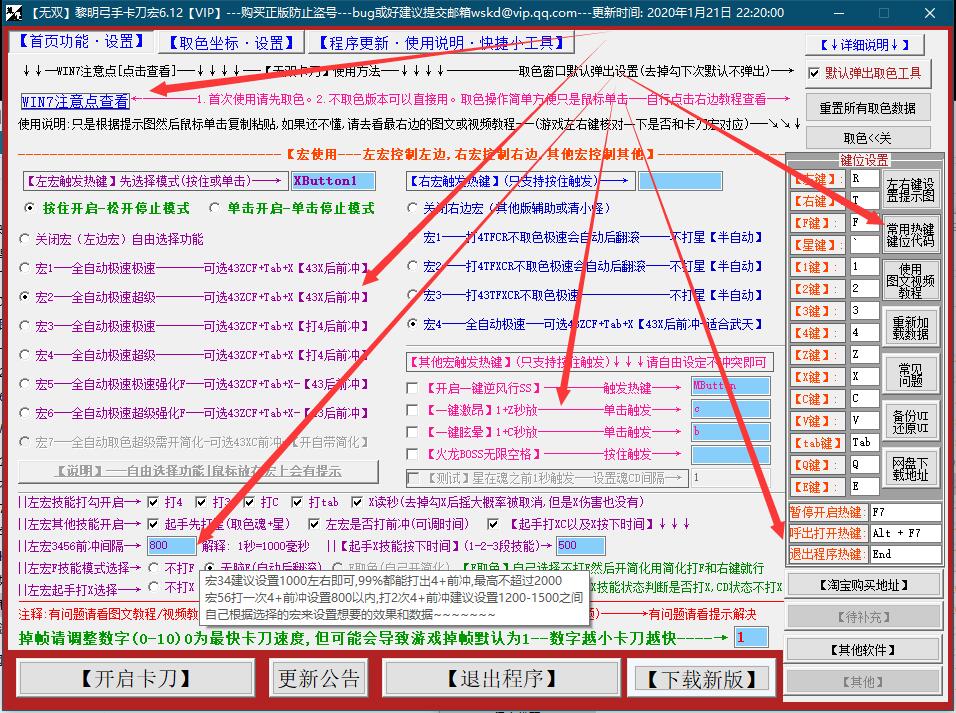Viewport: 956px width, 713px height.
Task: Enable the 开启一键逆风行SS checkbox
Action: (x=413, y=387)
